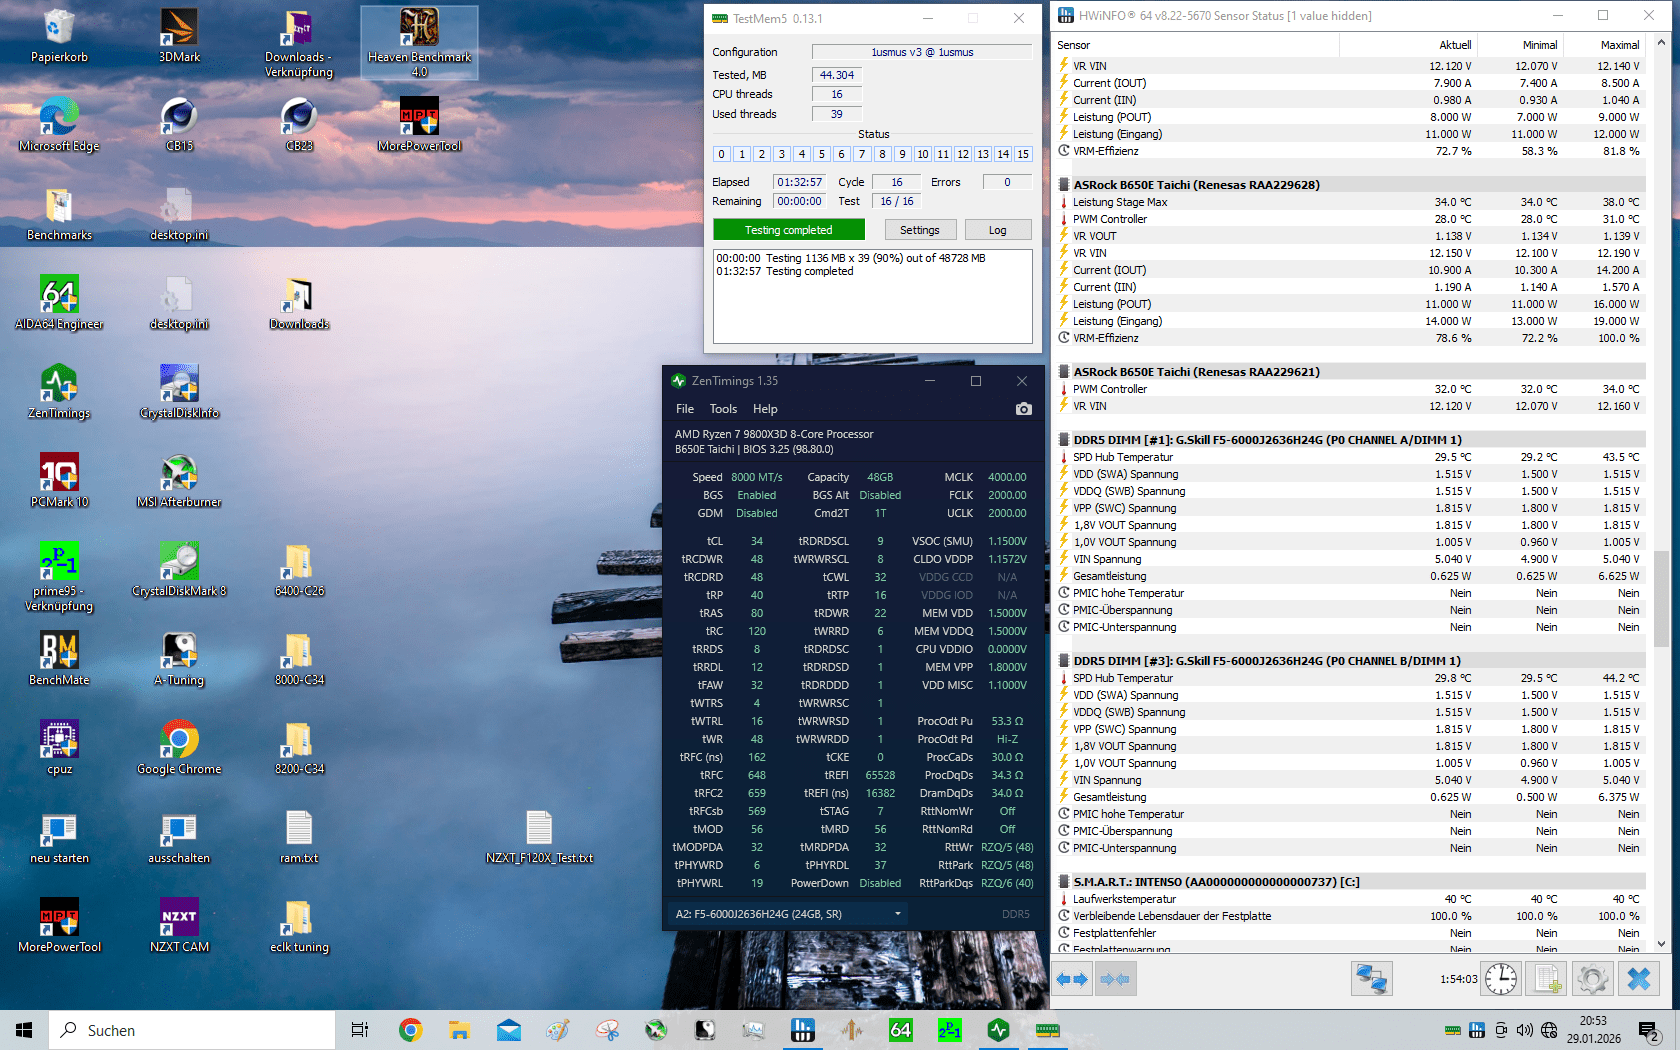Click the HWiNFO vertical scrollbar thumb
The height and width of the screenshot is (1050, 1680).
[1662, 598]
